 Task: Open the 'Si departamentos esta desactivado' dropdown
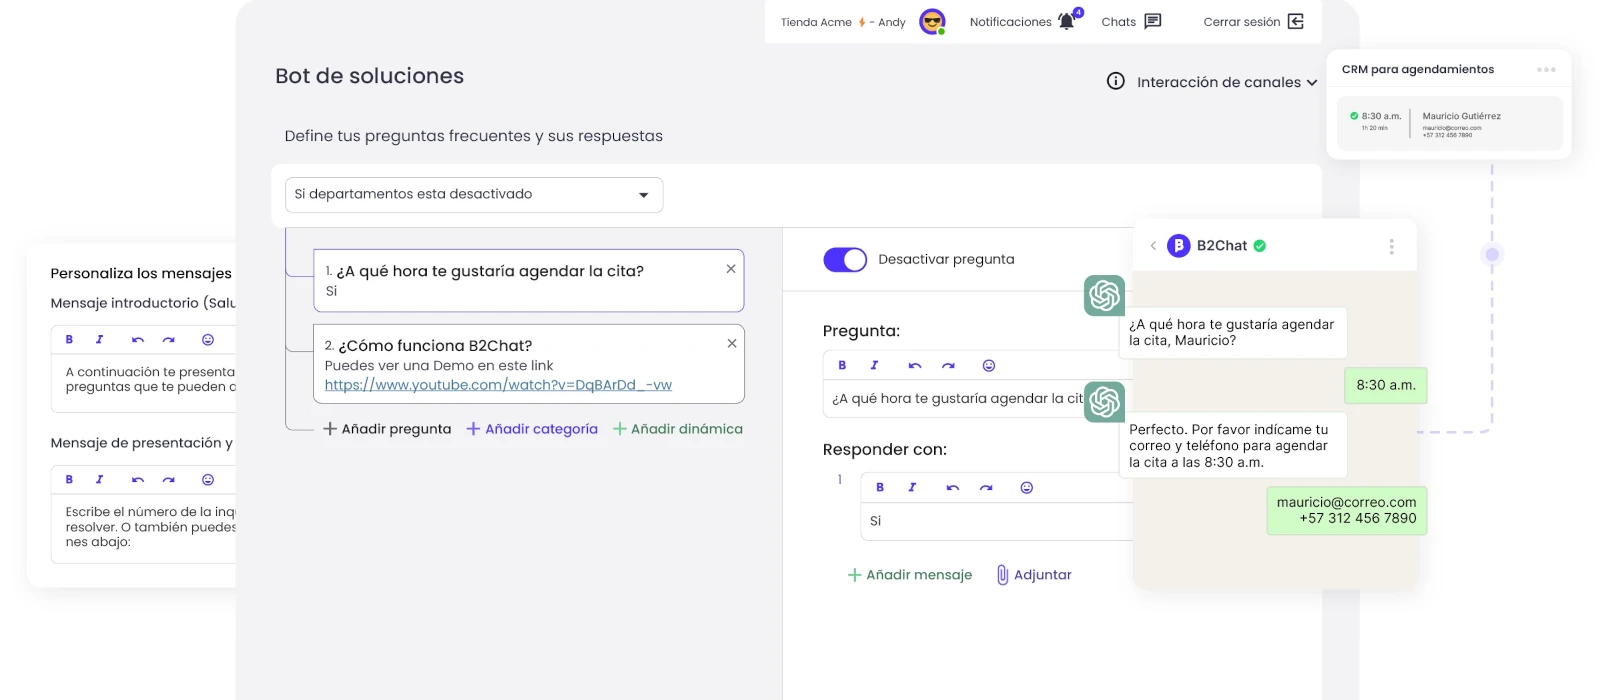coord(474,195)
